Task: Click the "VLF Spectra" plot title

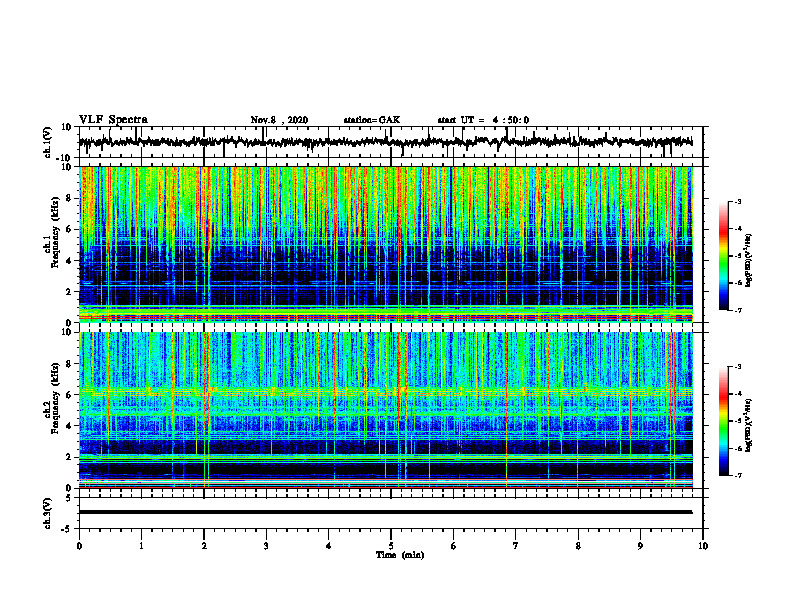Action: [x=113, y=120]
